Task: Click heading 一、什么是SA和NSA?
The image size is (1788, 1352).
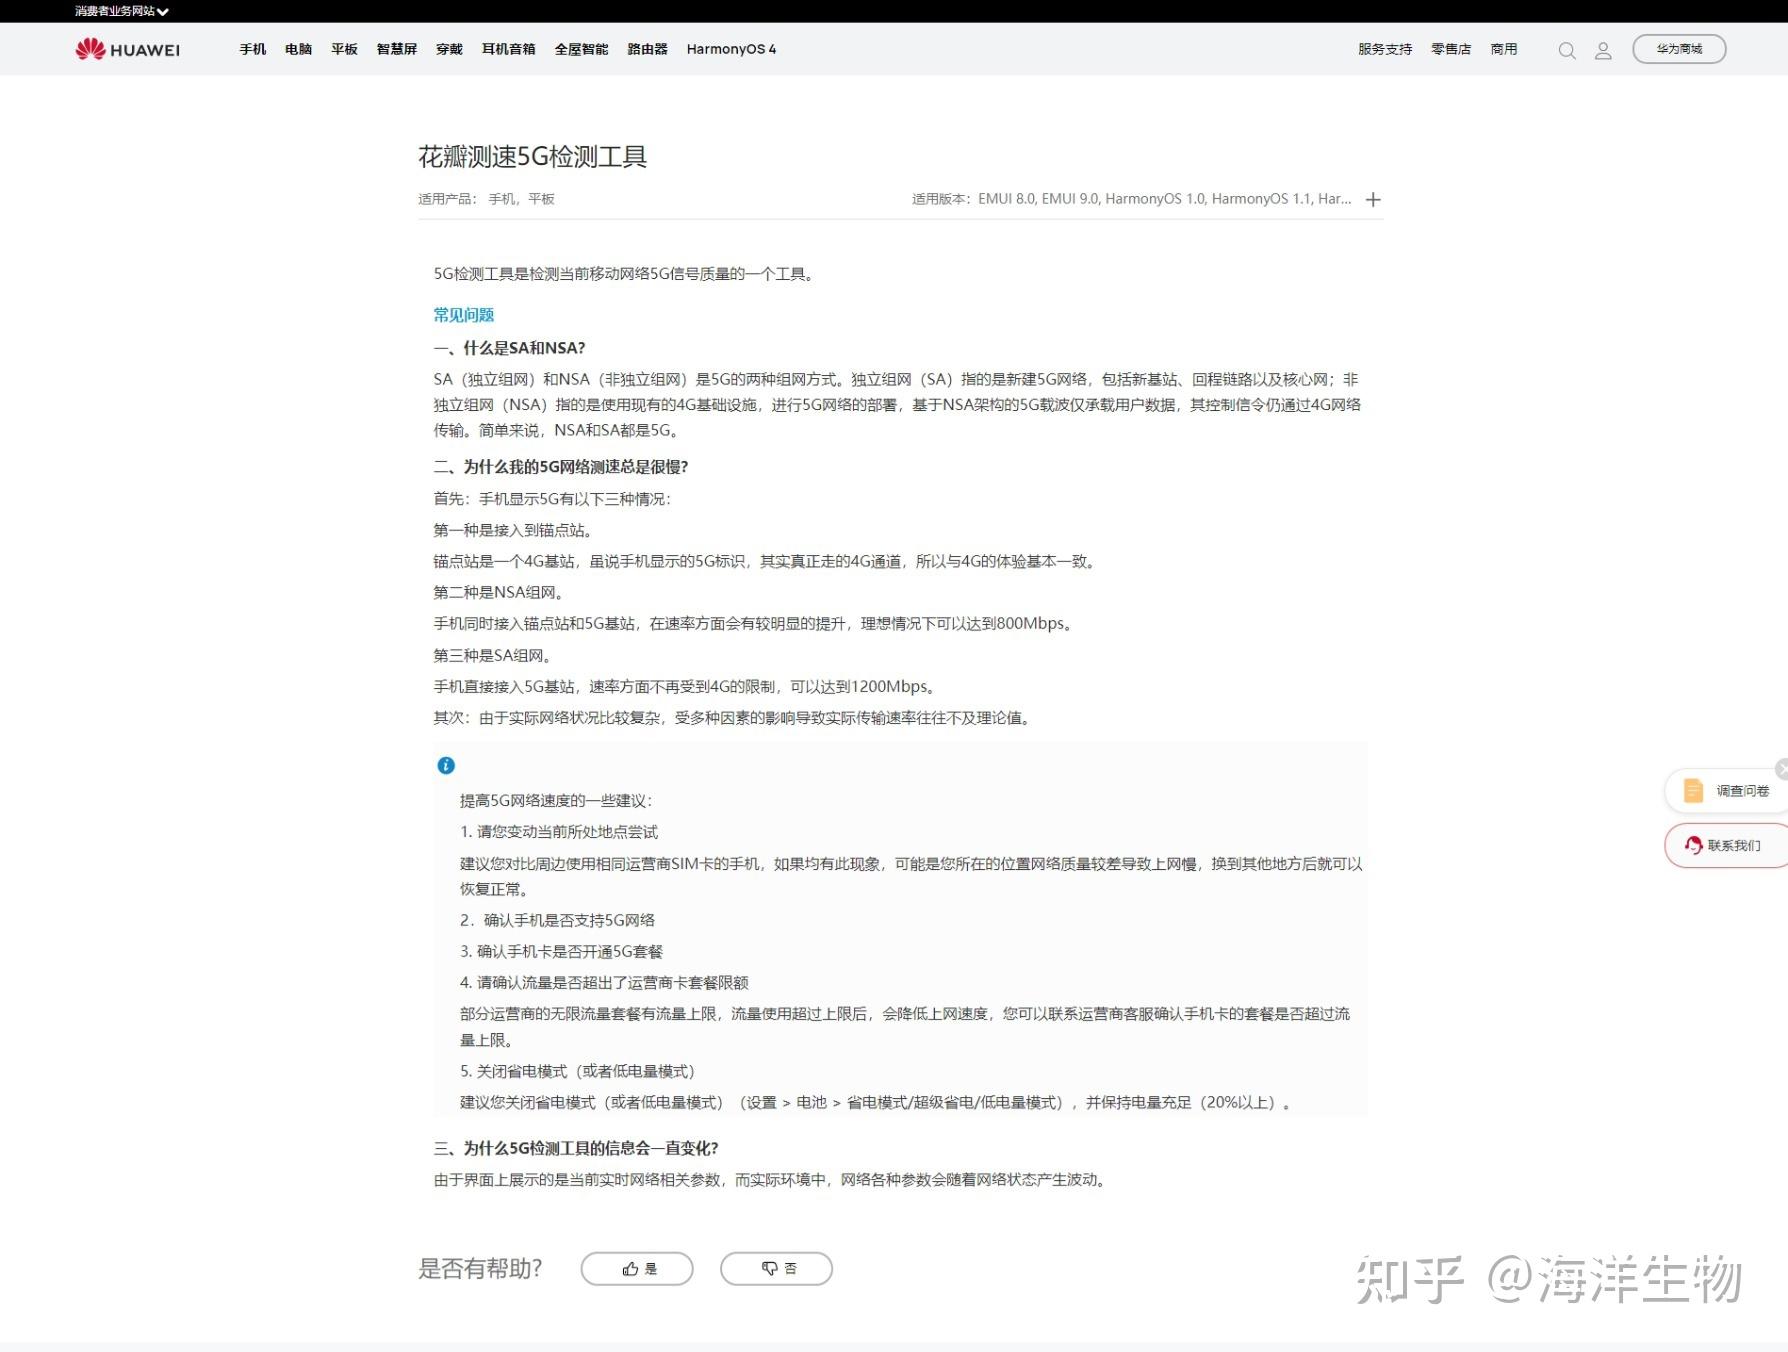Action: pos(509,348)
